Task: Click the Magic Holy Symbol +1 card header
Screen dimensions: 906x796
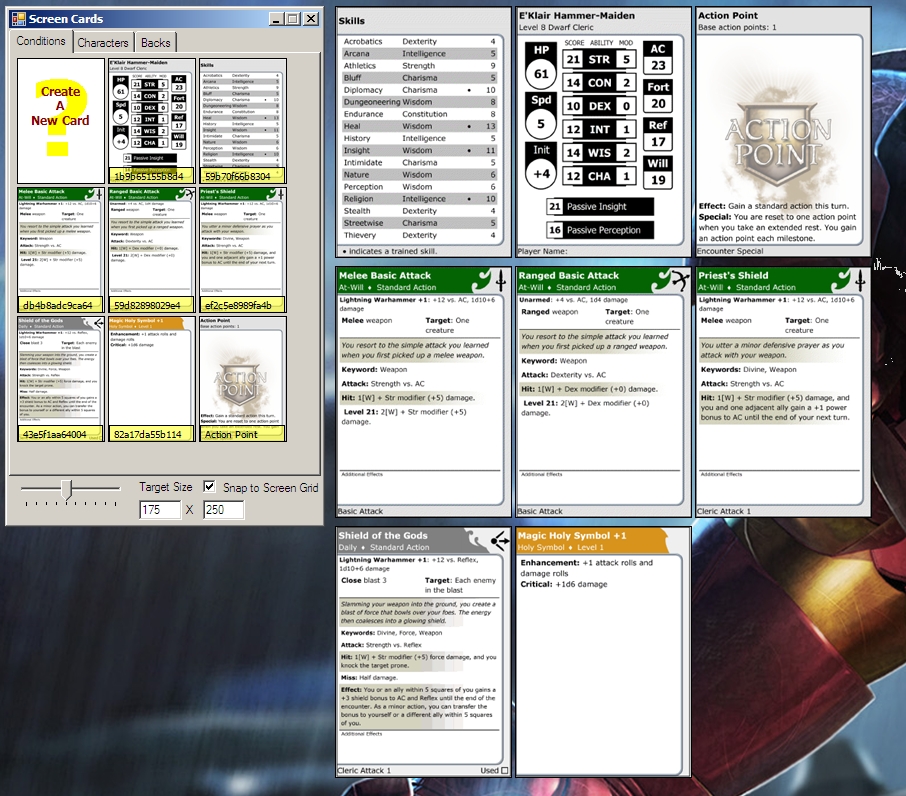Action: 603,541
